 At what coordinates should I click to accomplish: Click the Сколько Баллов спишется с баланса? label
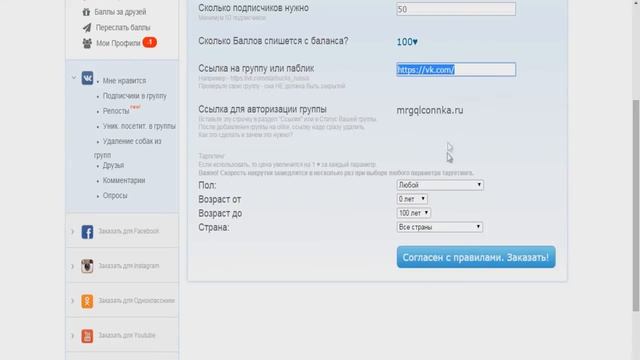pyautogui.click(x=273, y=41)
